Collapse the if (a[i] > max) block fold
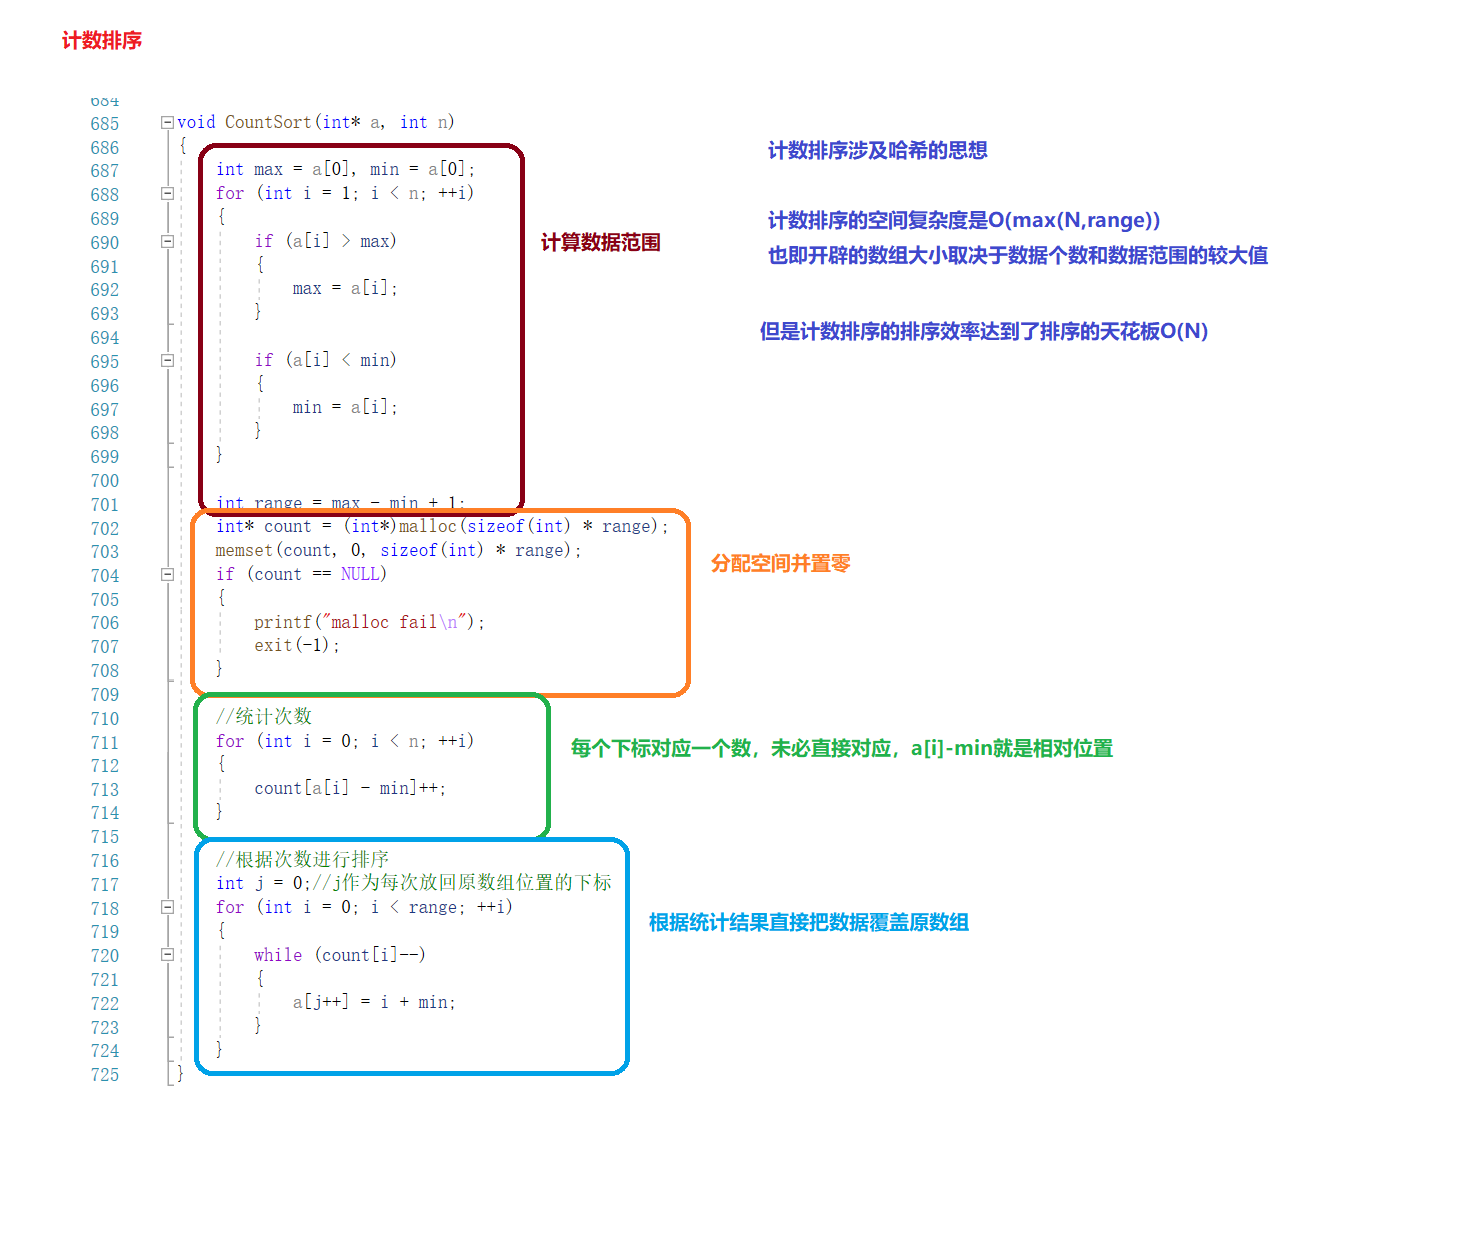The width and height of the screenshot is (1475, 1242). pyautogui.click(x=167, y=241)
